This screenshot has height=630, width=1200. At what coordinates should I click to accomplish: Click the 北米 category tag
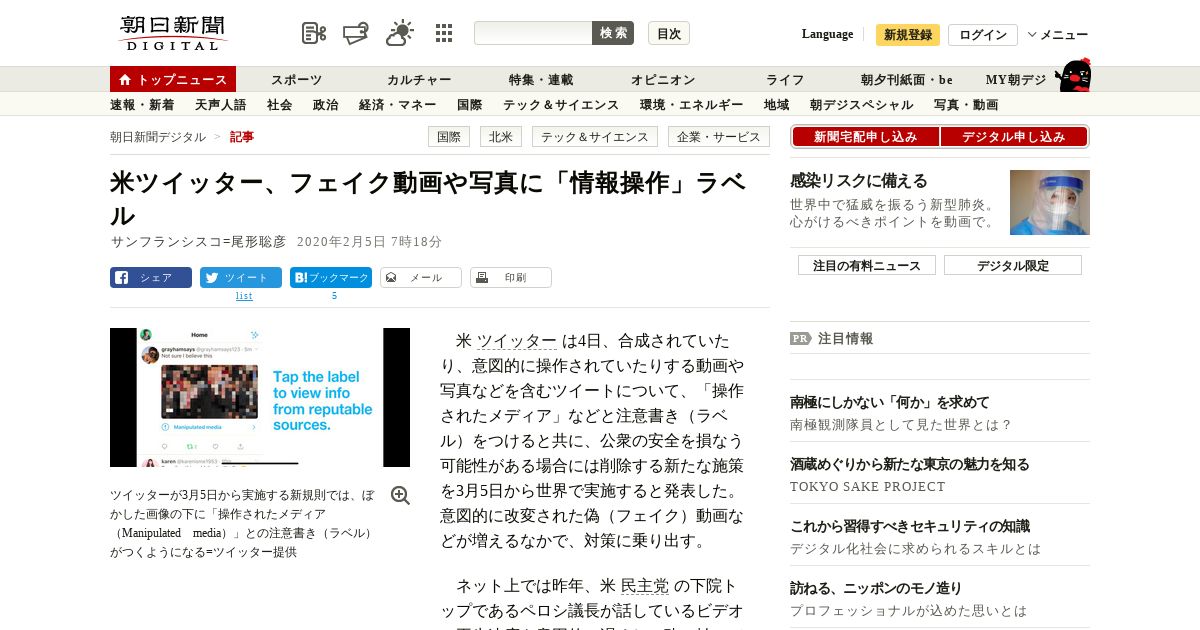coord(501,137)
